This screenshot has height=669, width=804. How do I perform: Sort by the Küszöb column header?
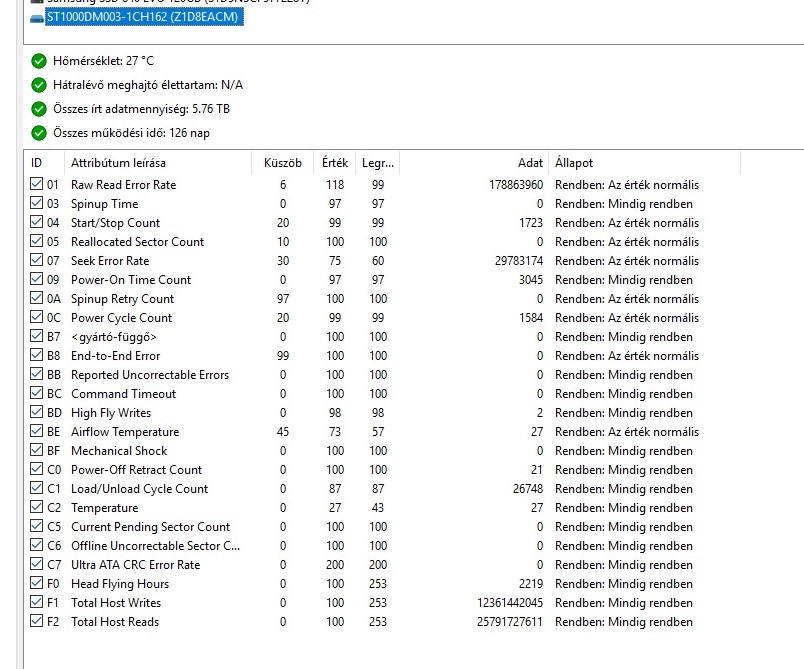pyautogui.click(x=283, y=163)
